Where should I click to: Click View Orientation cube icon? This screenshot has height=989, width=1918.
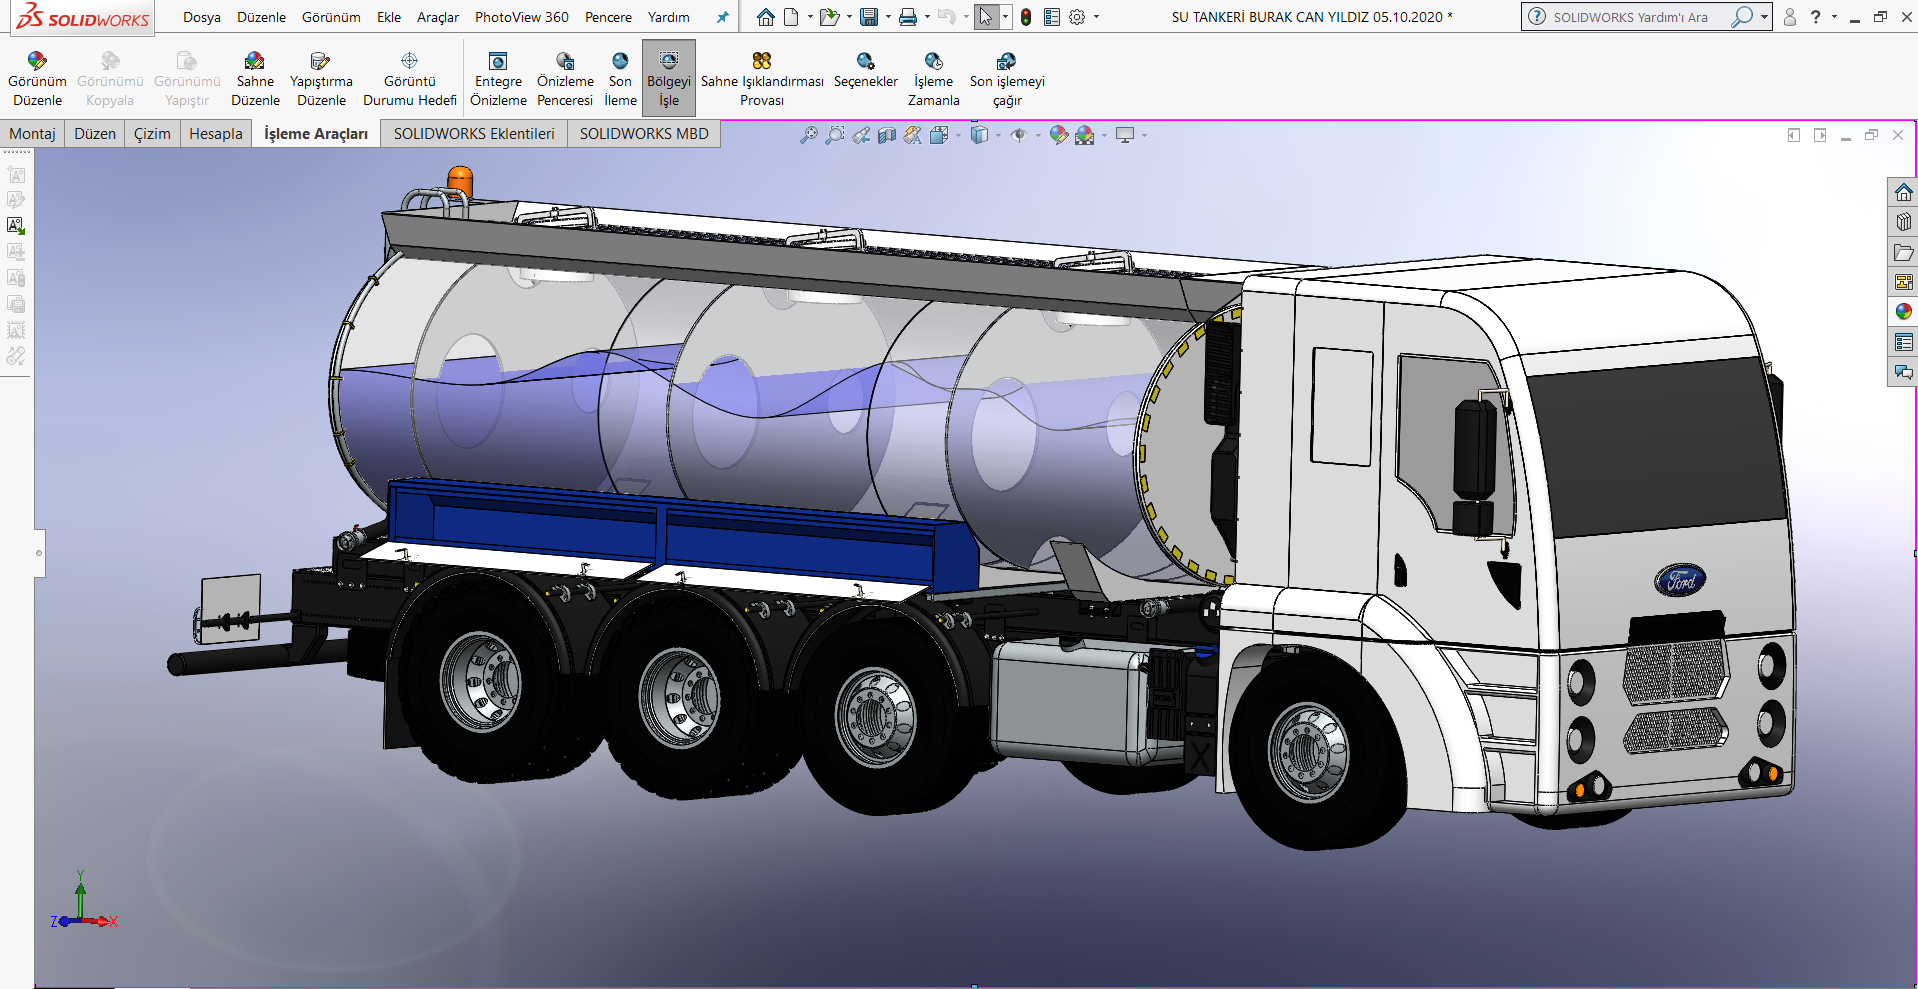939,135
